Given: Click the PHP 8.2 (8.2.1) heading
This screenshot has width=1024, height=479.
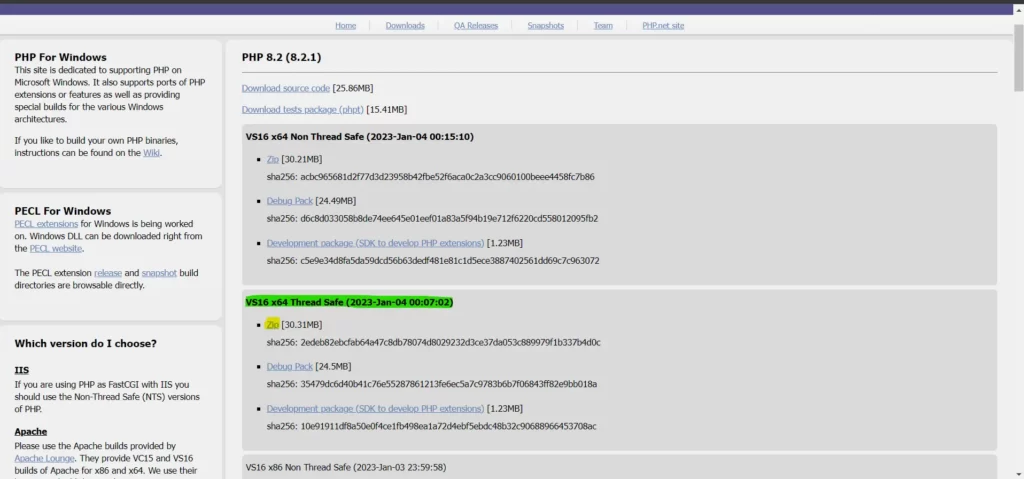Looking at the screenshot, I should tap(281, 58).
